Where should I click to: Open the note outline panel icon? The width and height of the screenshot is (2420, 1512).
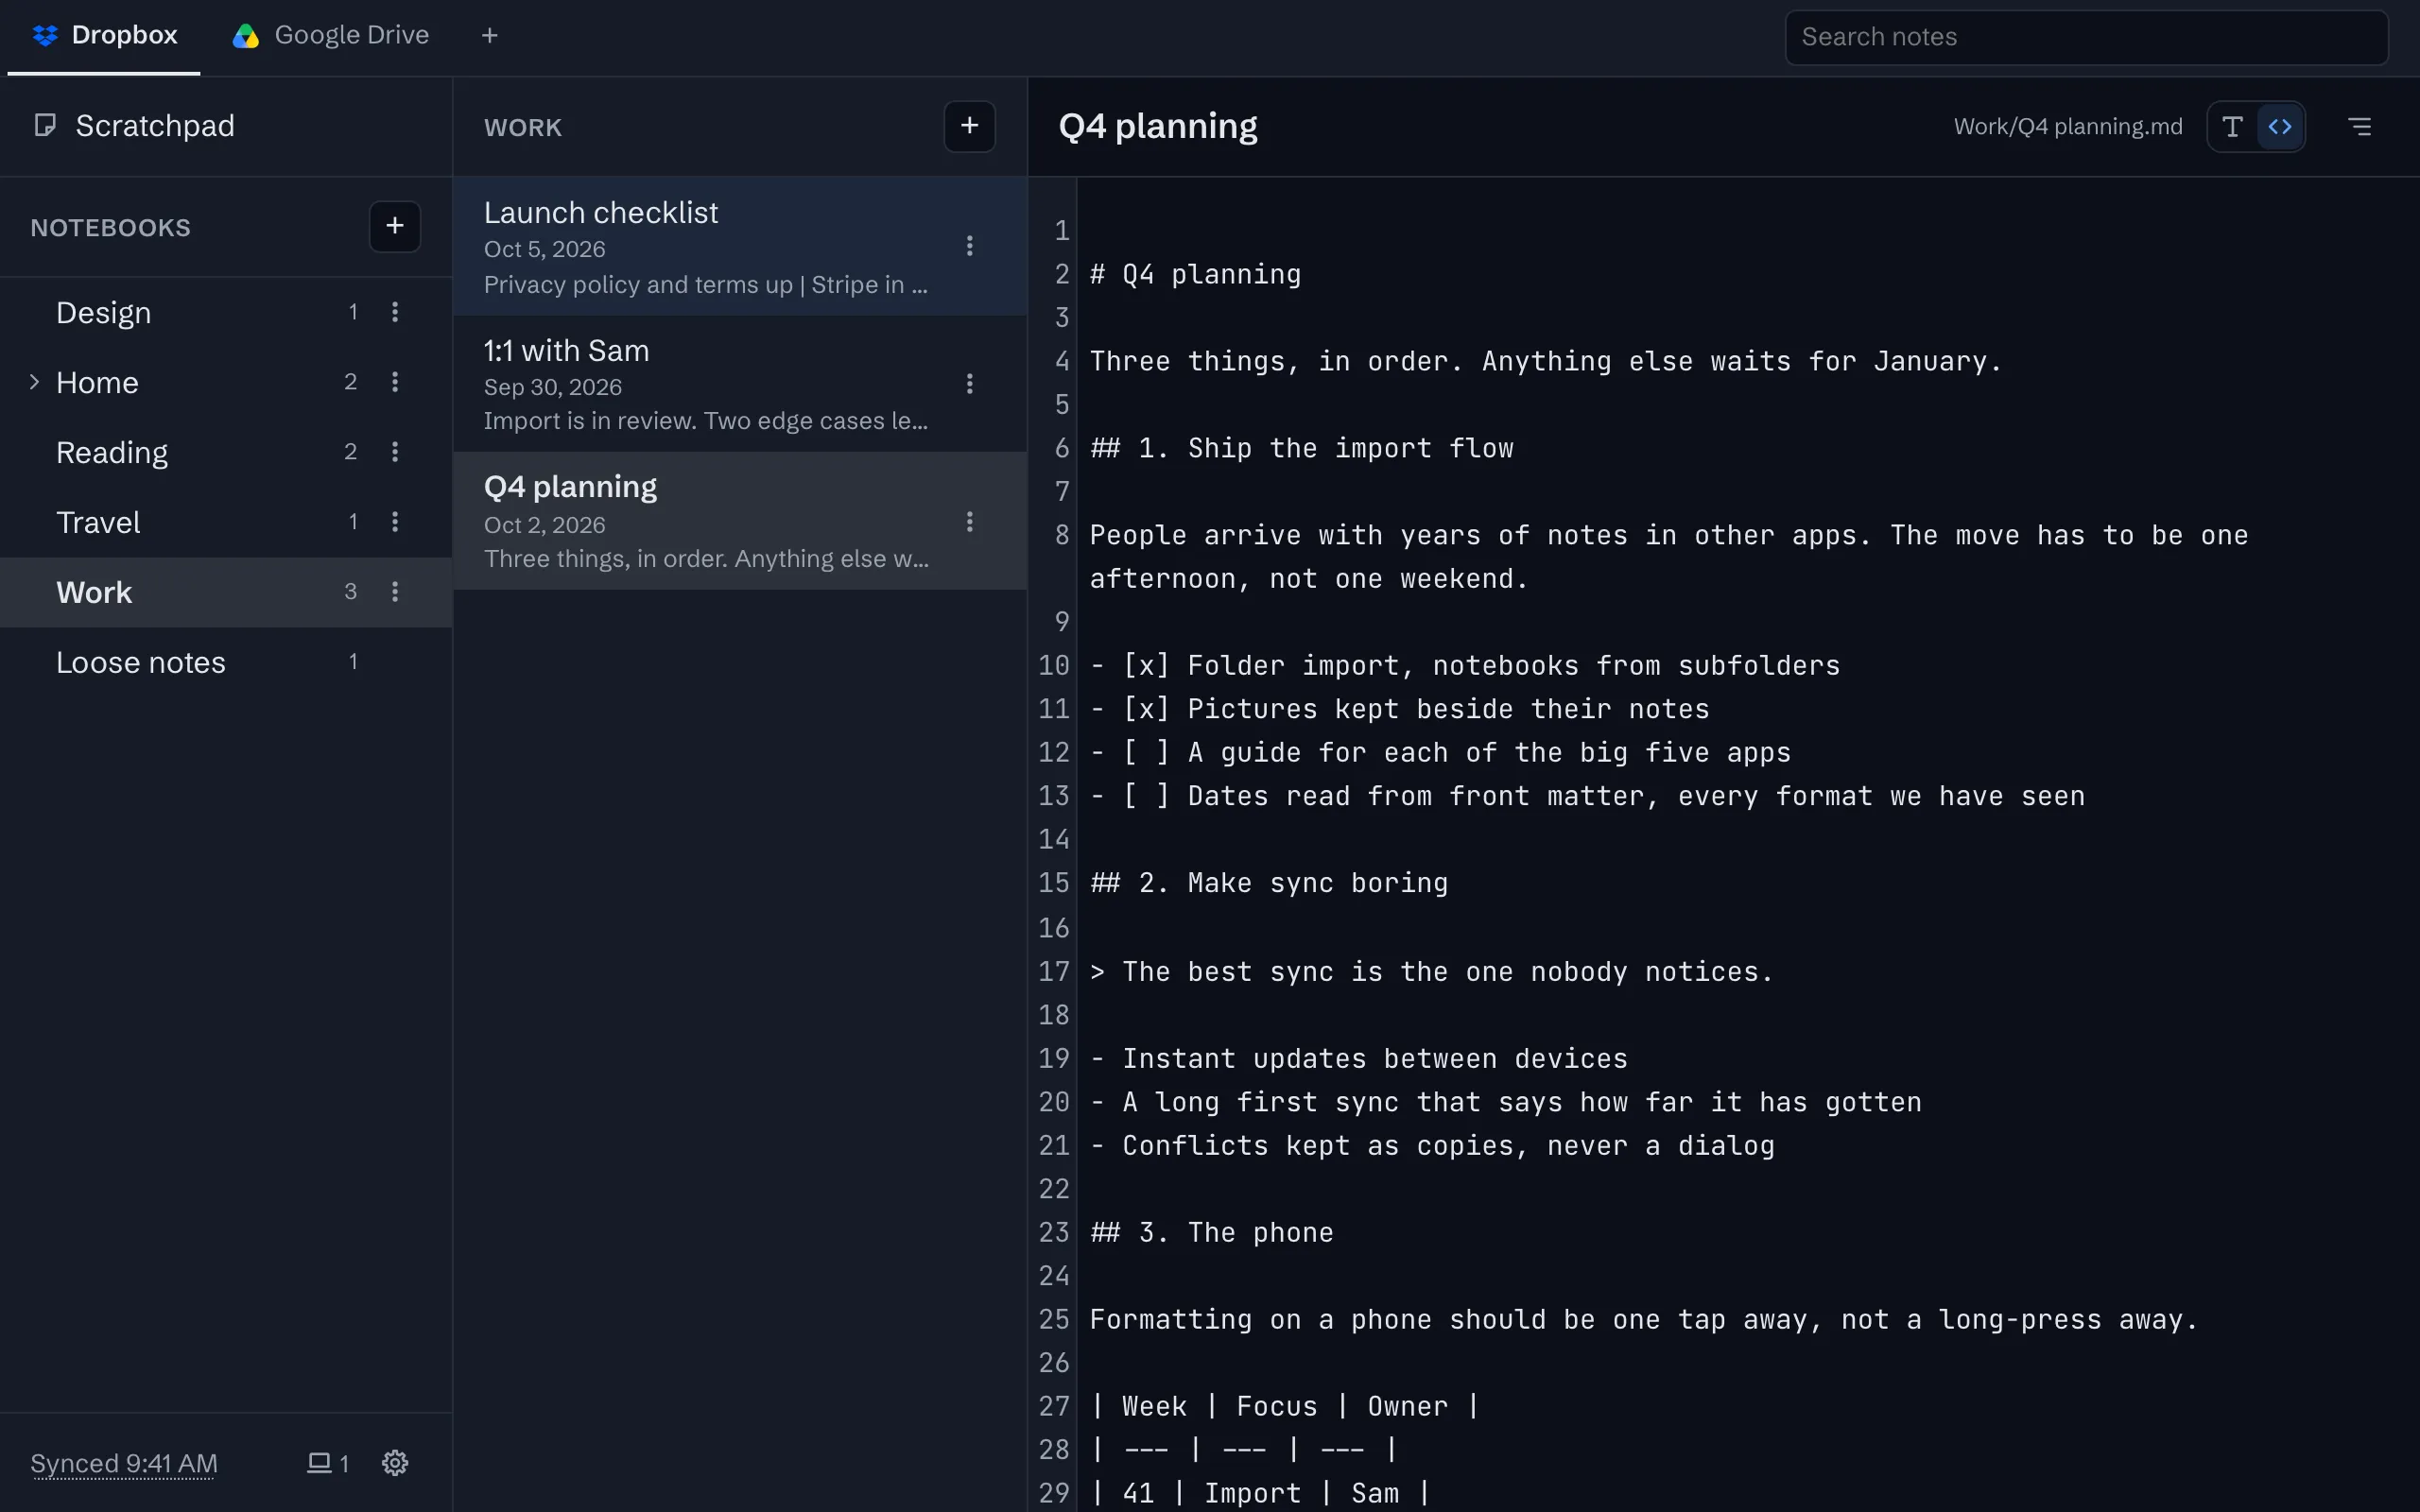coord(2359,126)
